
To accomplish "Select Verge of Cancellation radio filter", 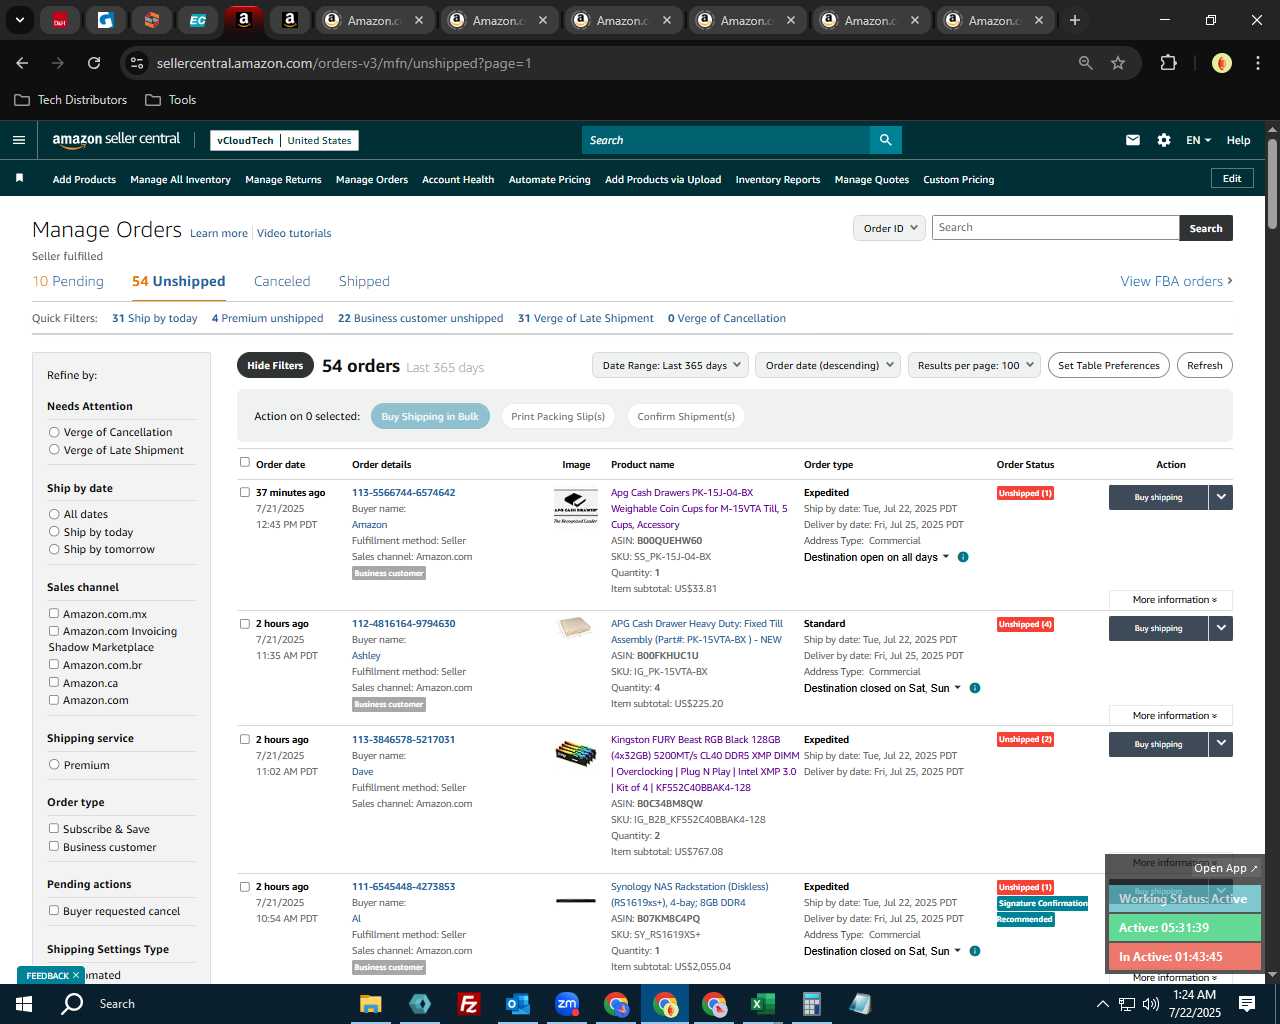I will coord(54,432).
